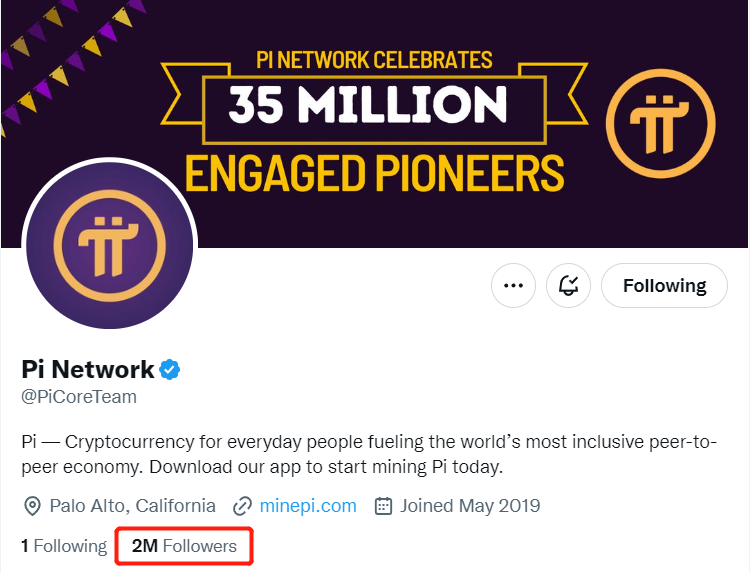Toggle tweet notifications with the bell icon

569,286
